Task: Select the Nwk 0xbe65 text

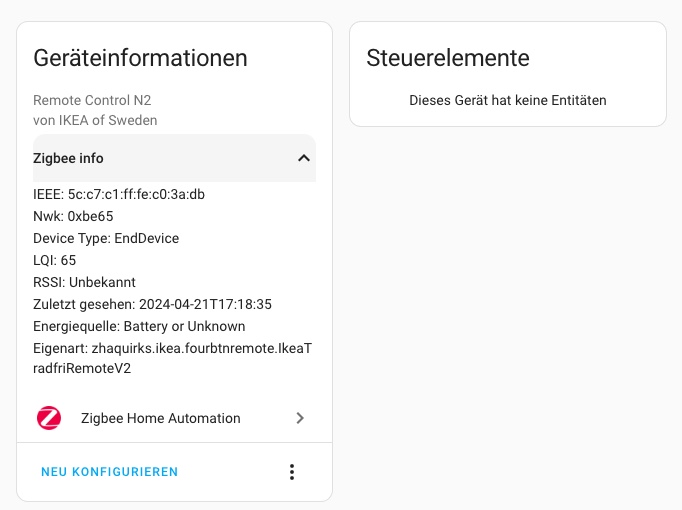Action: point(73,216)
